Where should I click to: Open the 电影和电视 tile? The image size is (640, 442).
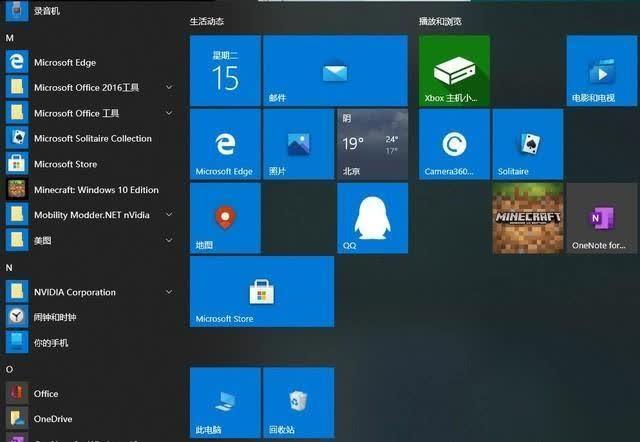(602, 71)
